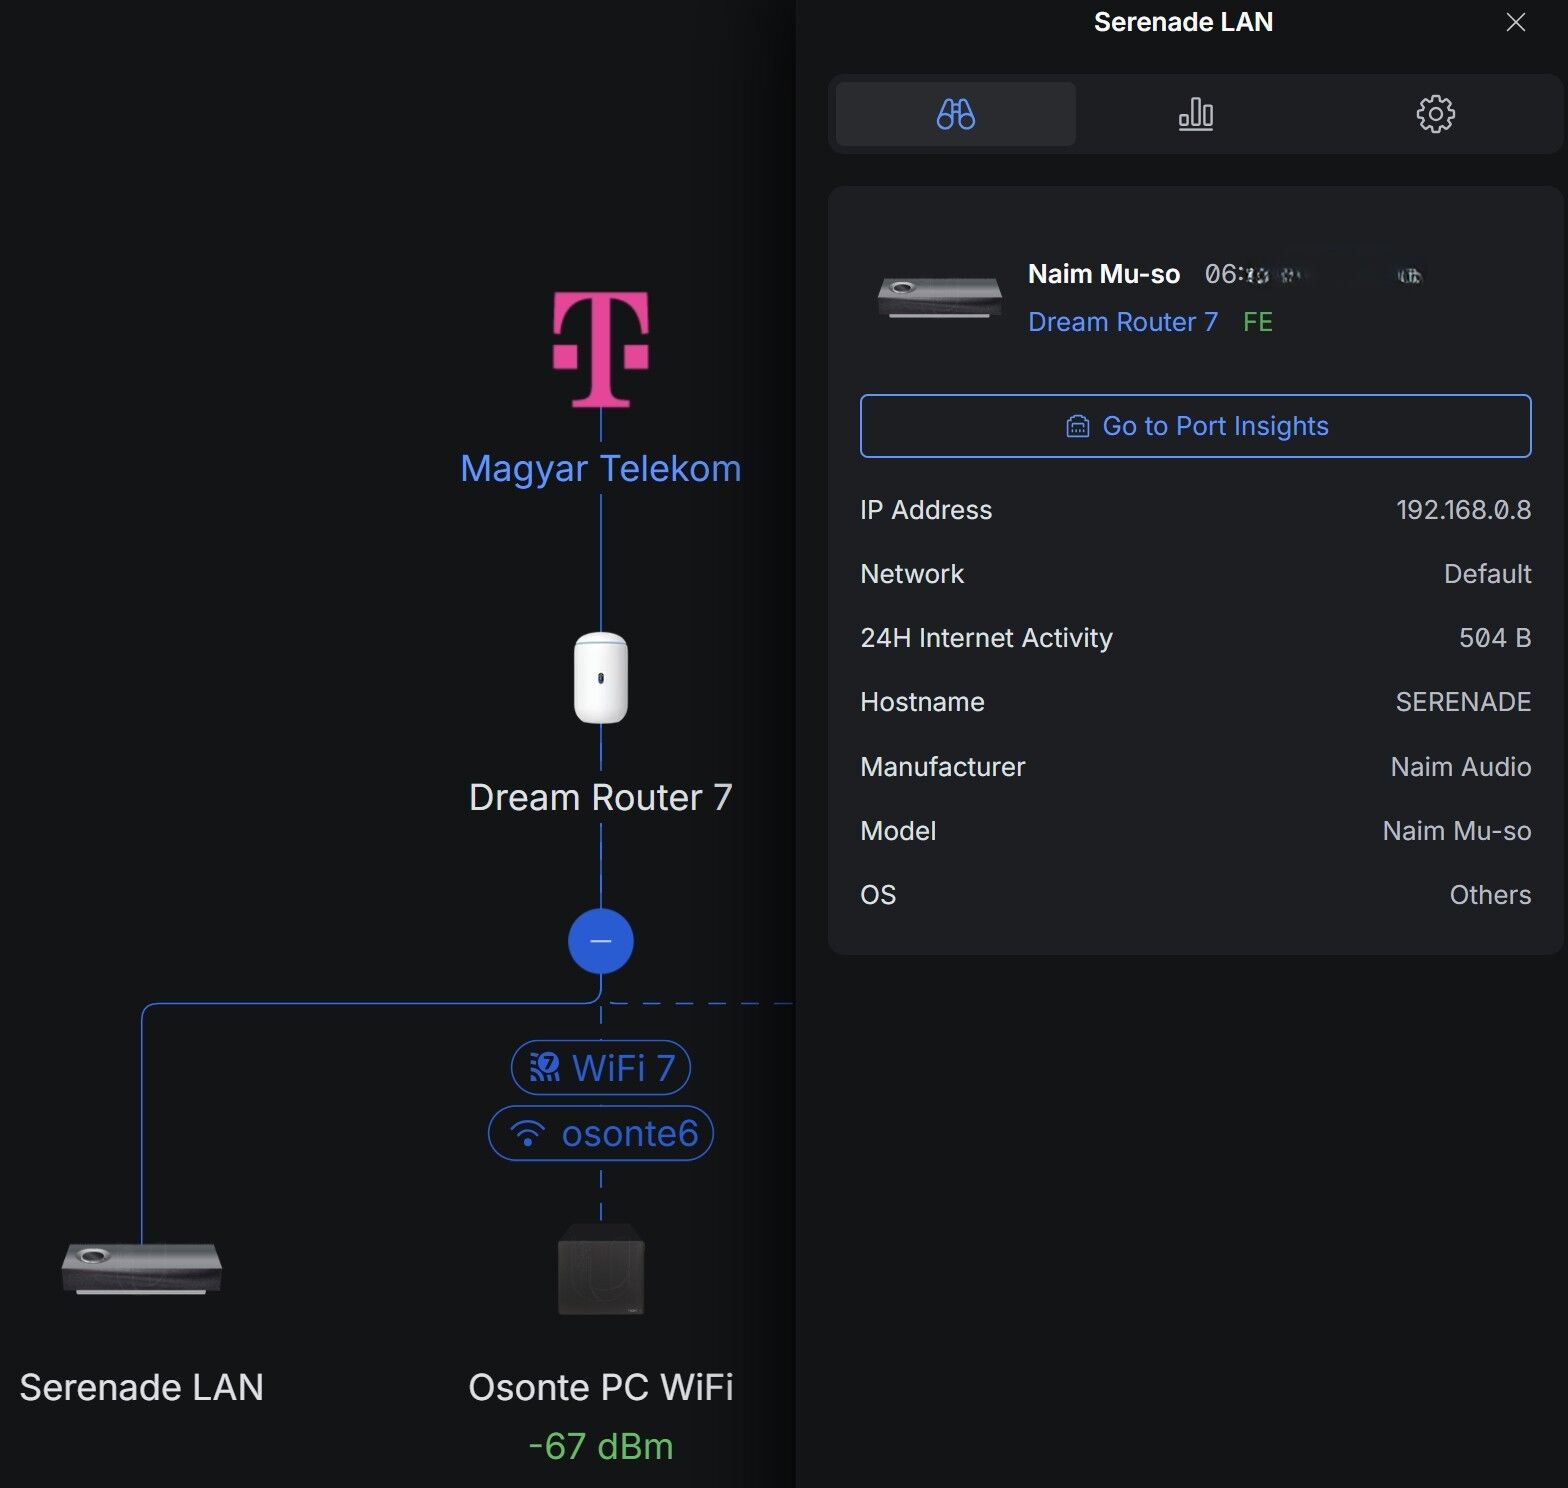Image resolution: width=1568 pixels, height=1488 pixels.
Task: Click the FE link speed label
Action: [1257, 322]
